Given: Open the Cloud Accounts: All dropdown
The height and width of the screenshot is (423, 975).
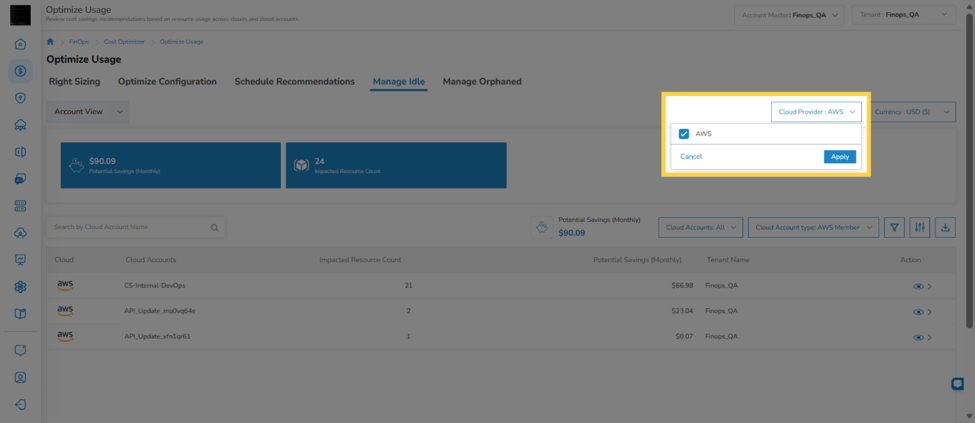Looking at the screenshot, I should pos(700,228).
